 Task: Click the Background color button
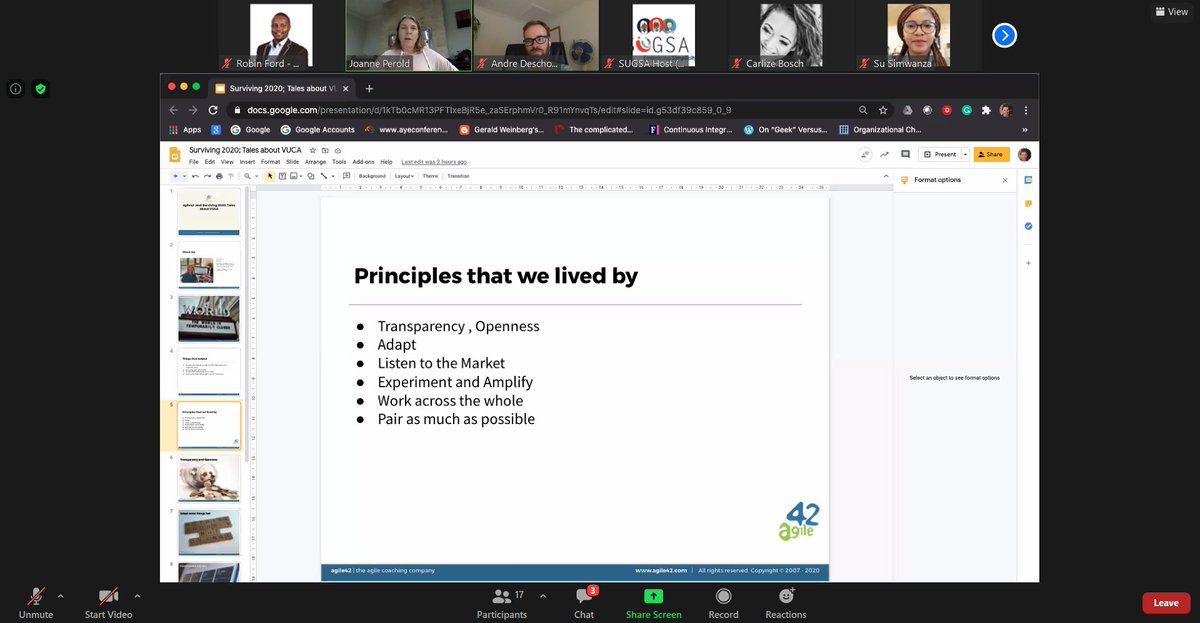[371, 177]
